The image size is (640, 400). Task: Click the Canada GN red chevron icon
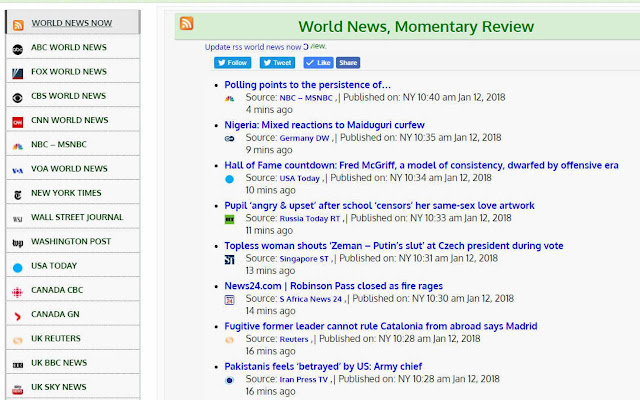(18, 316)
